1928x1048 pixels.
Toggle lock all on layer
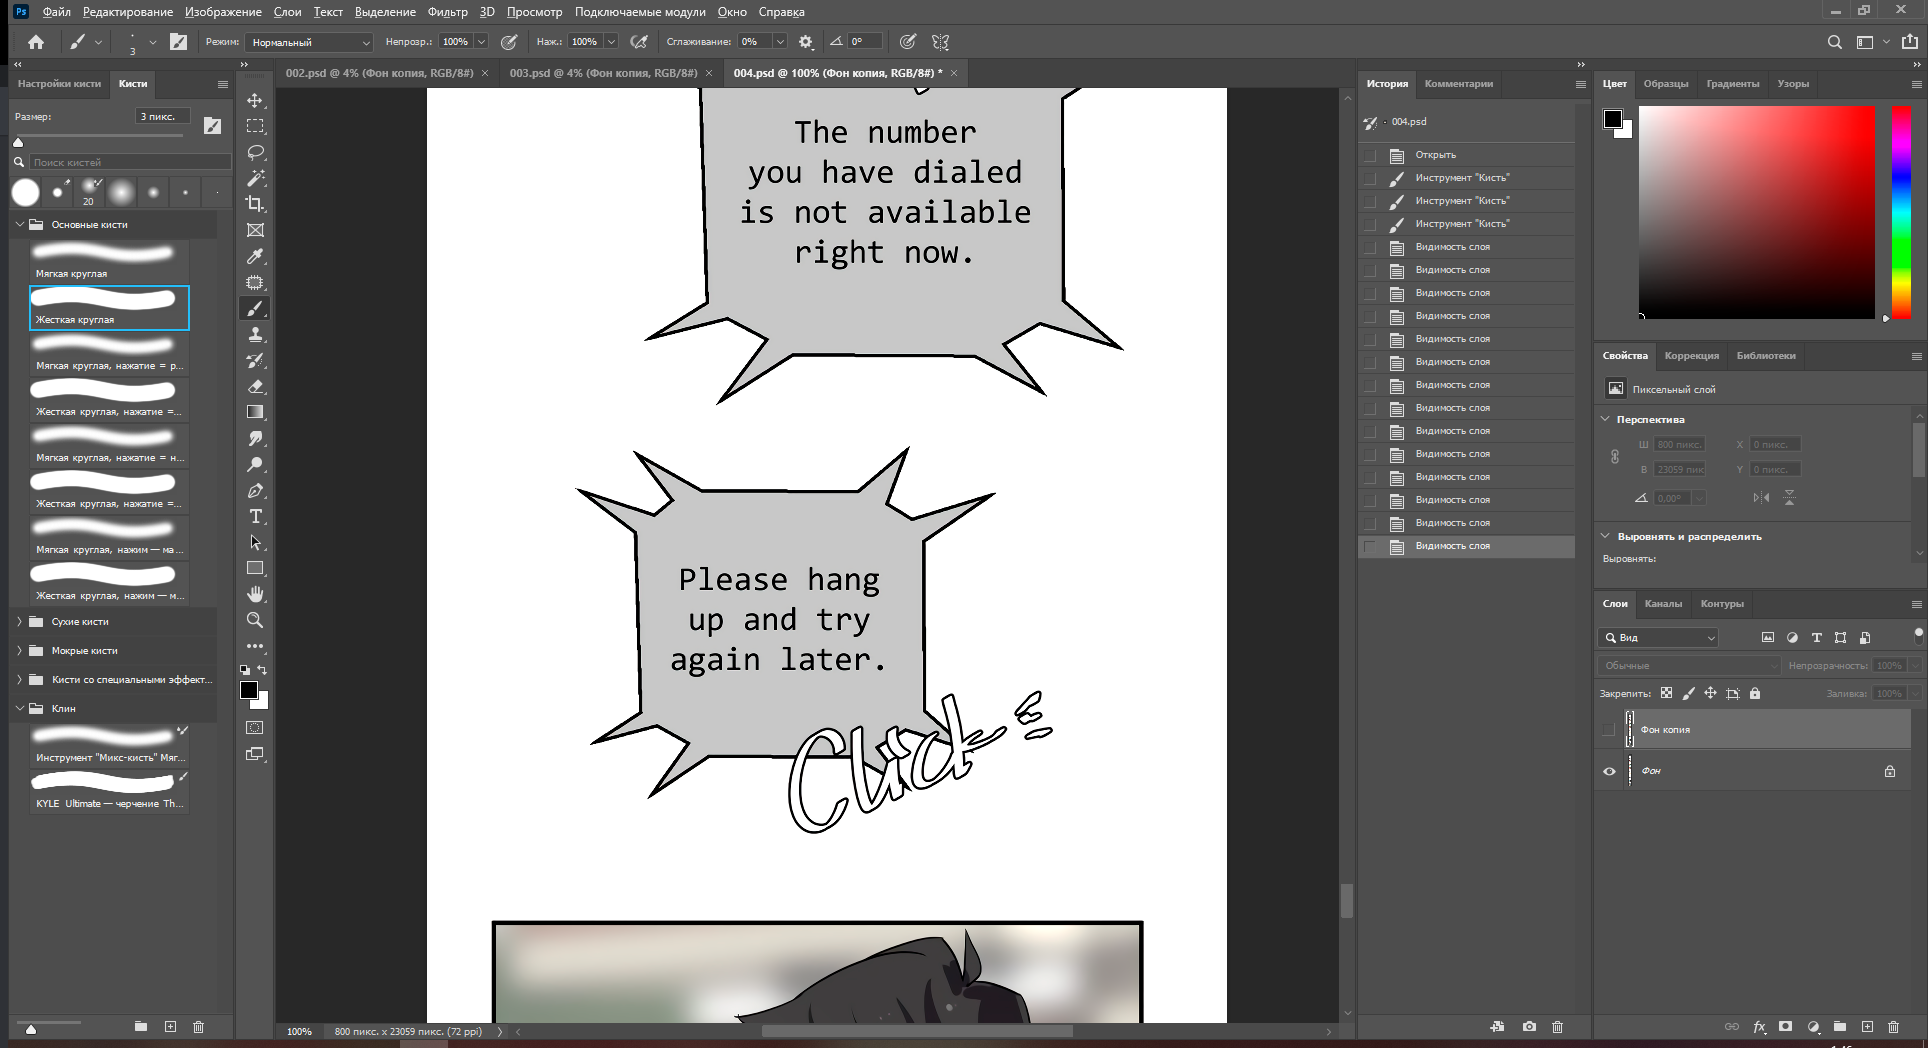coord(1755,693)
